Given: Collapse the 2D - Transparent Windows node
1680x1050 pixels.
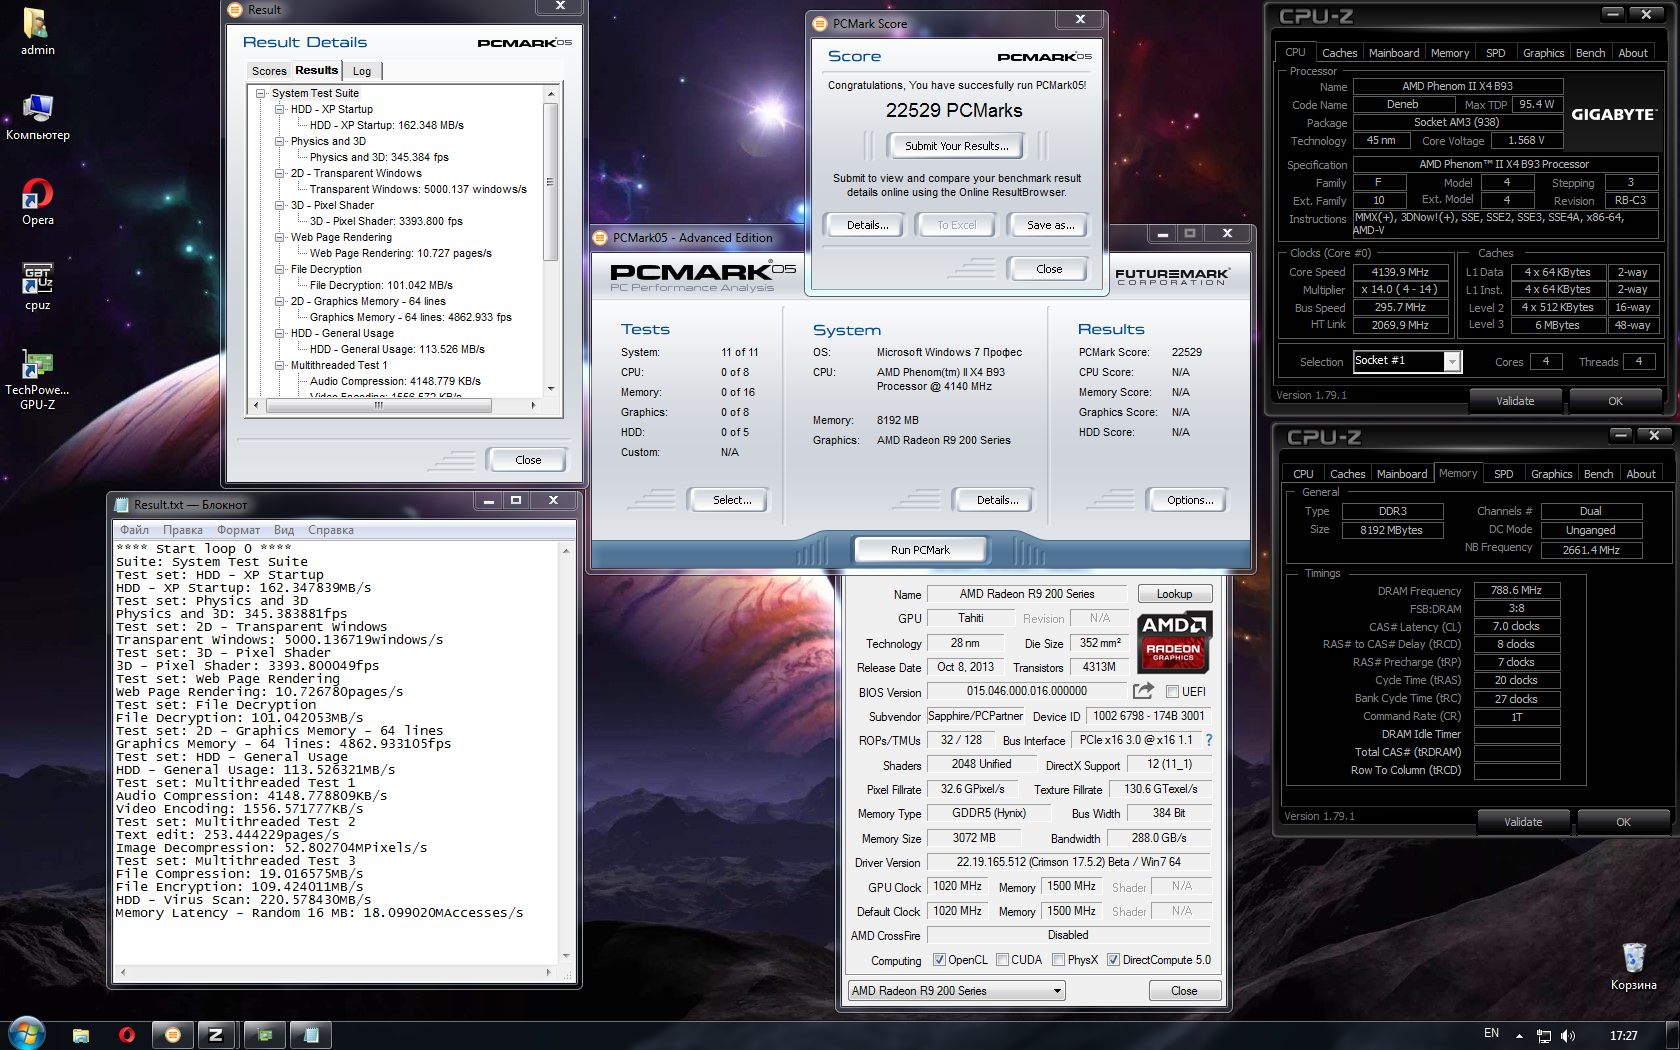Looking at the screenshot, I should (x=280, y=173).
